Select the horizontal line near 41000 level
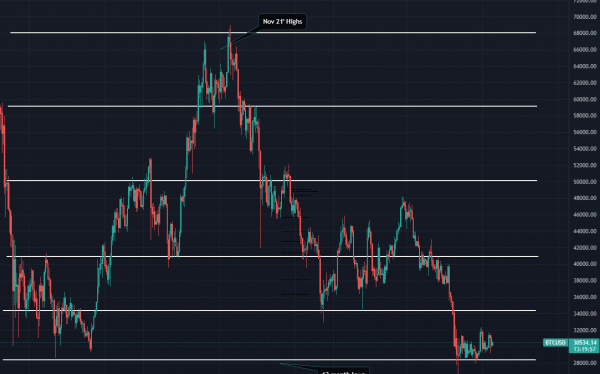The width and height of the screenshot is (600, 374). [x=272, y=256]
